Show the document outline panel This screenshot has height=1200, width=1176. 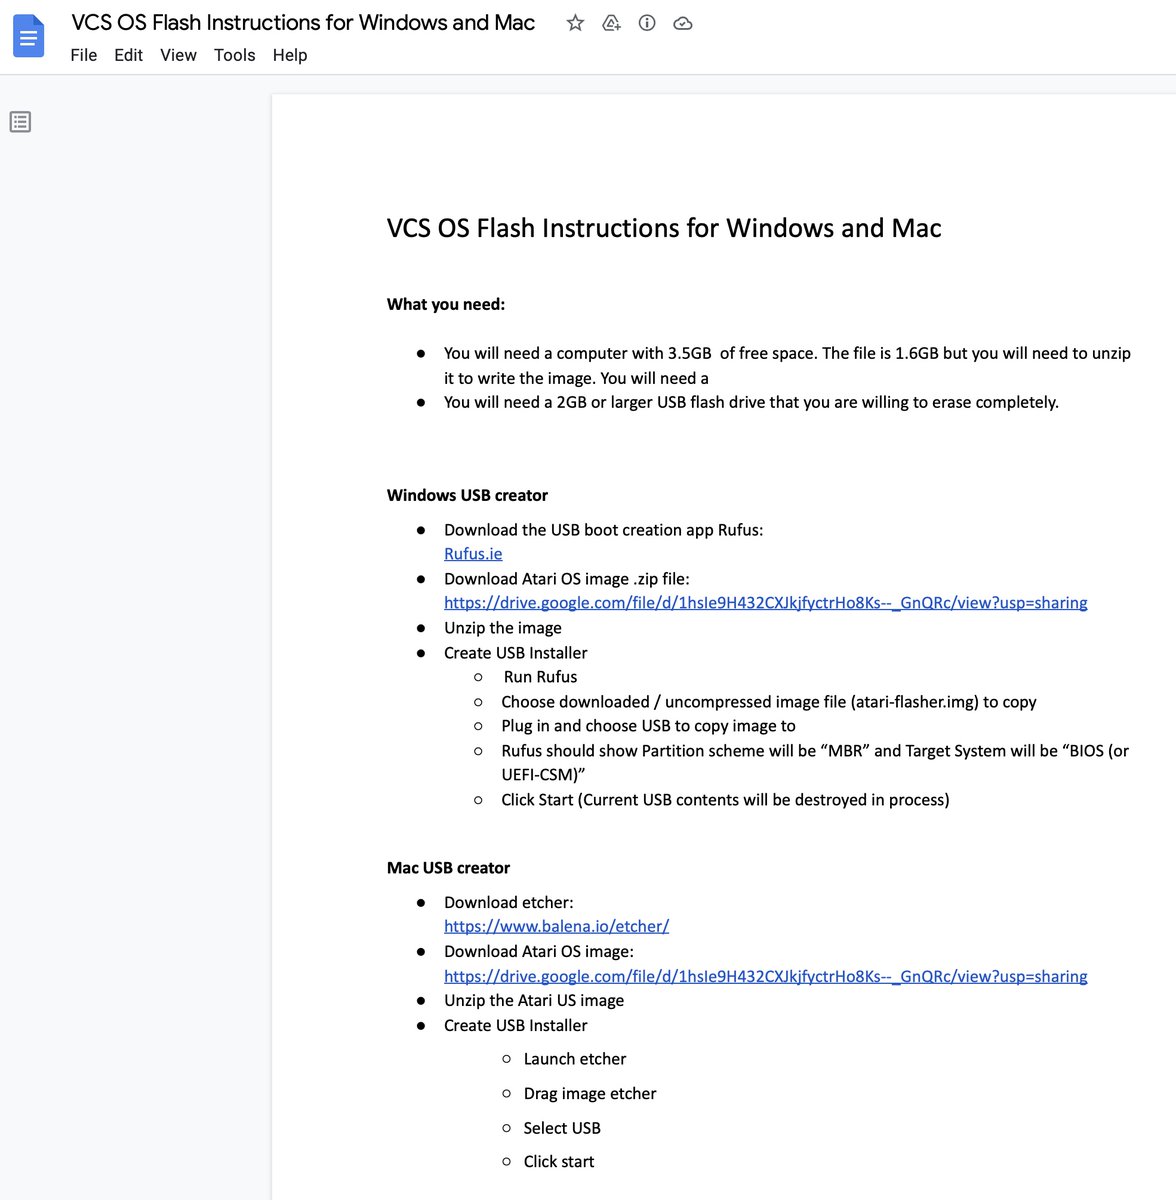point(20,122)
